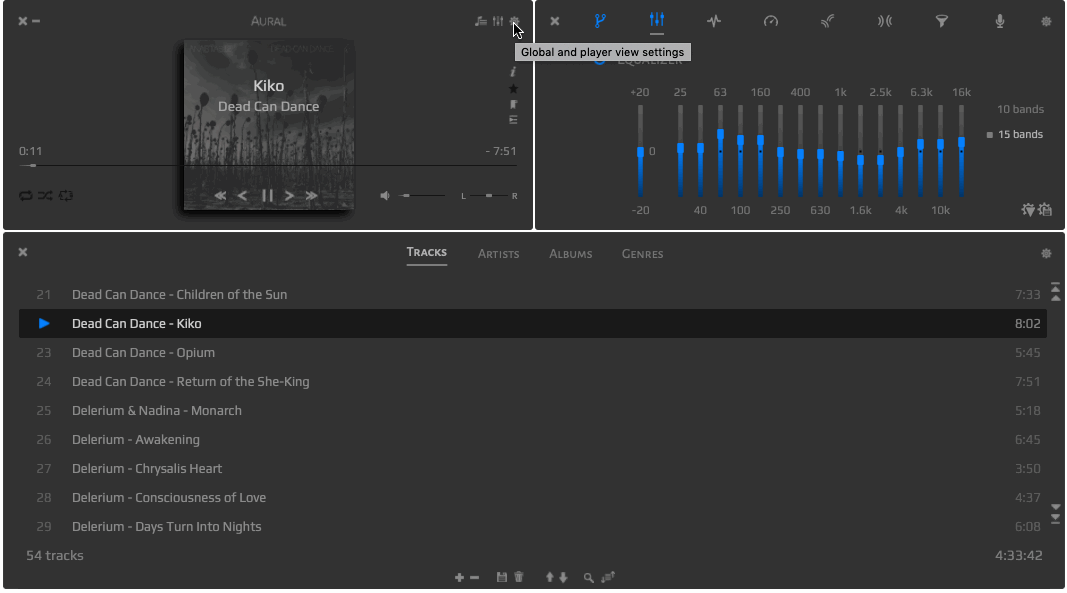Switch to the Albums playlist tab
Screen dimensions: 1067x593
[570, 254]
